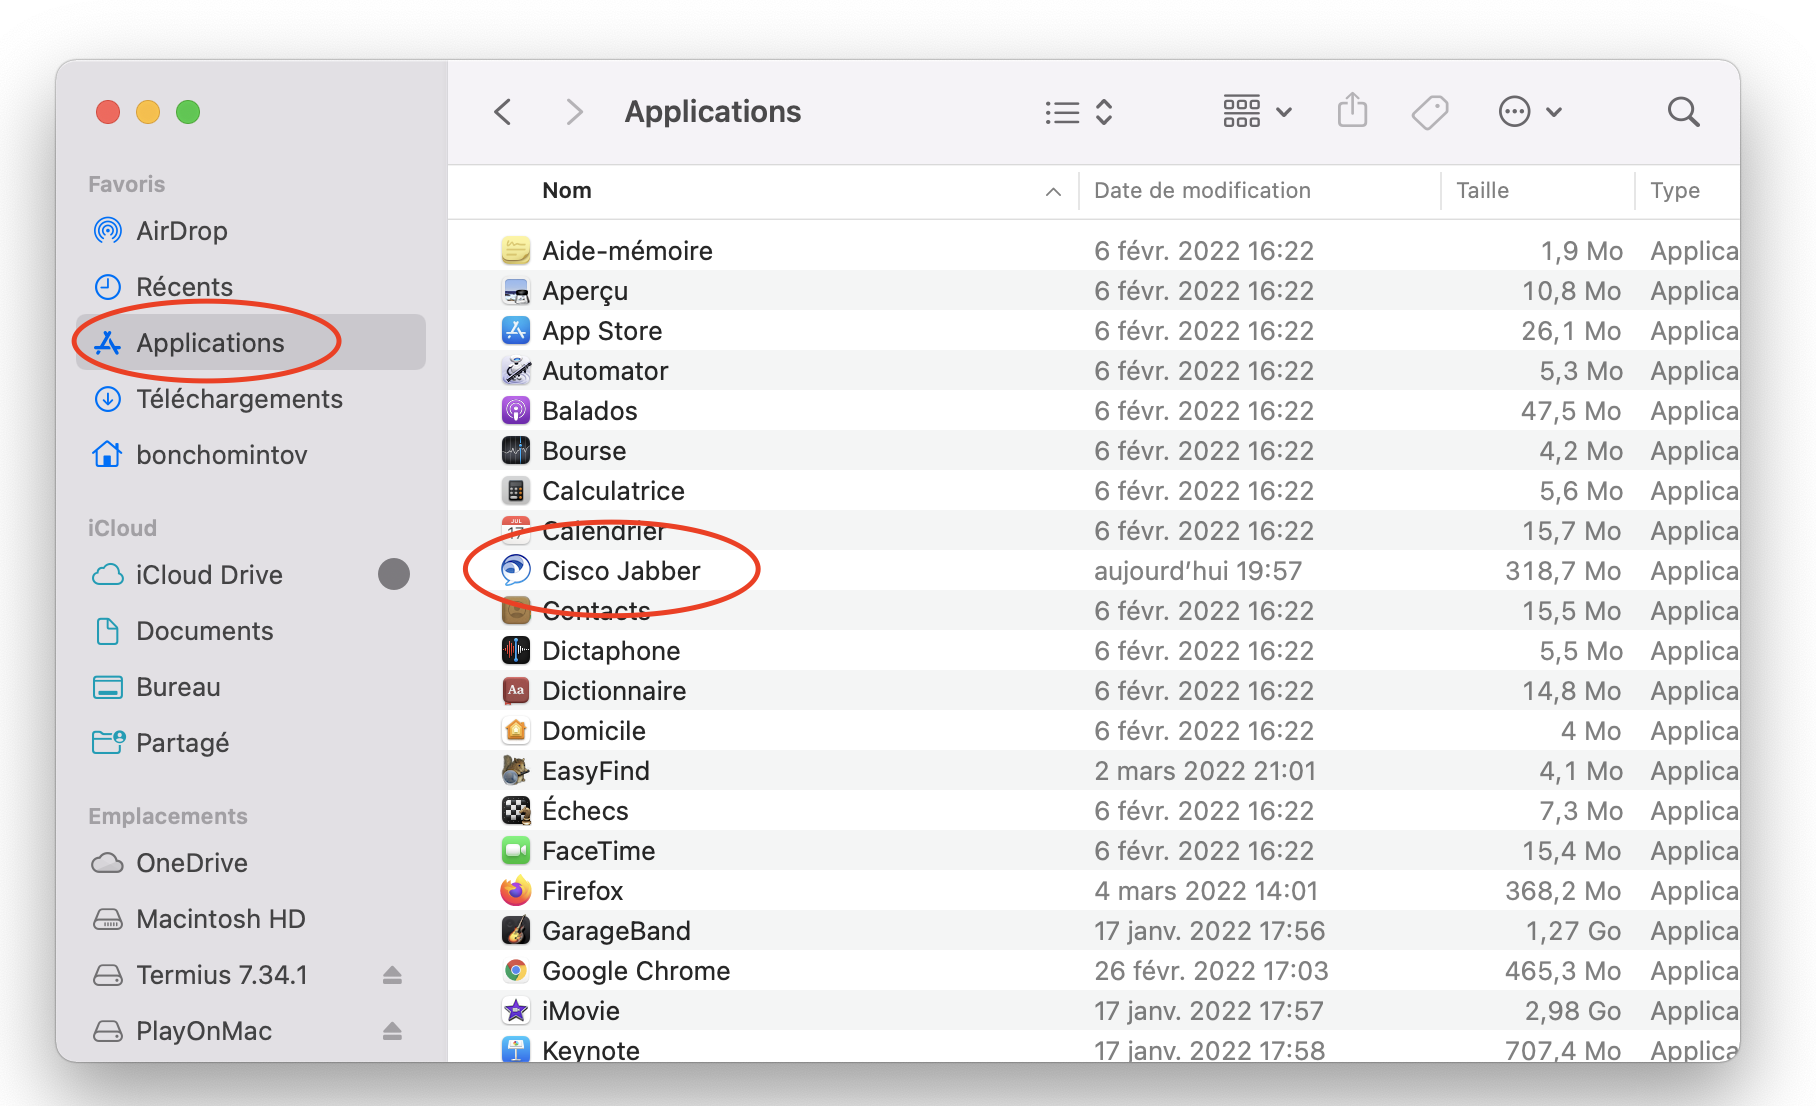Click iCloud Drive sync status indicator
Image resolution: width=1816 pixels, height=1106 pixels.
pyautogui.click(x=394, y=575)
